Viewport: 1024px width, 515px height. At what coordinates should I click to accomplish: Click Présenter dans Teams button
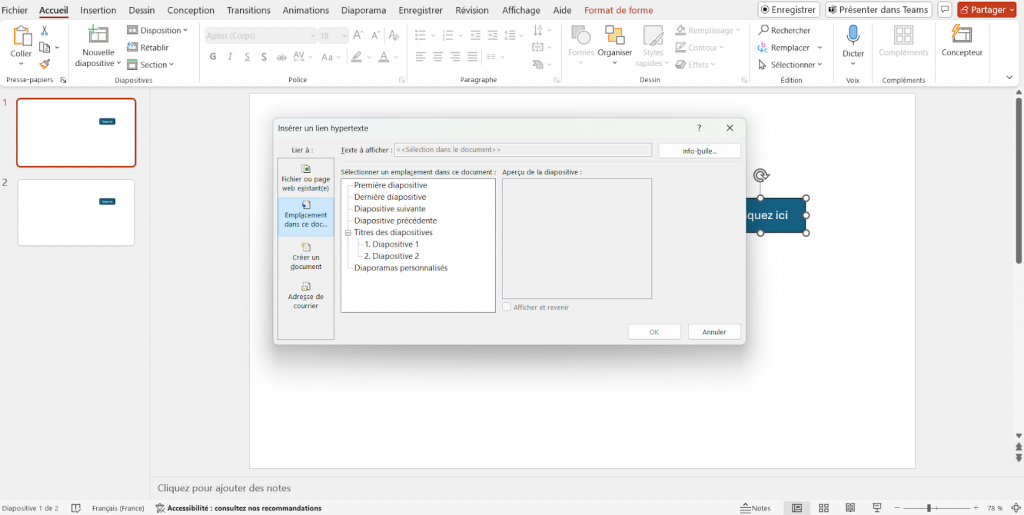878,10
